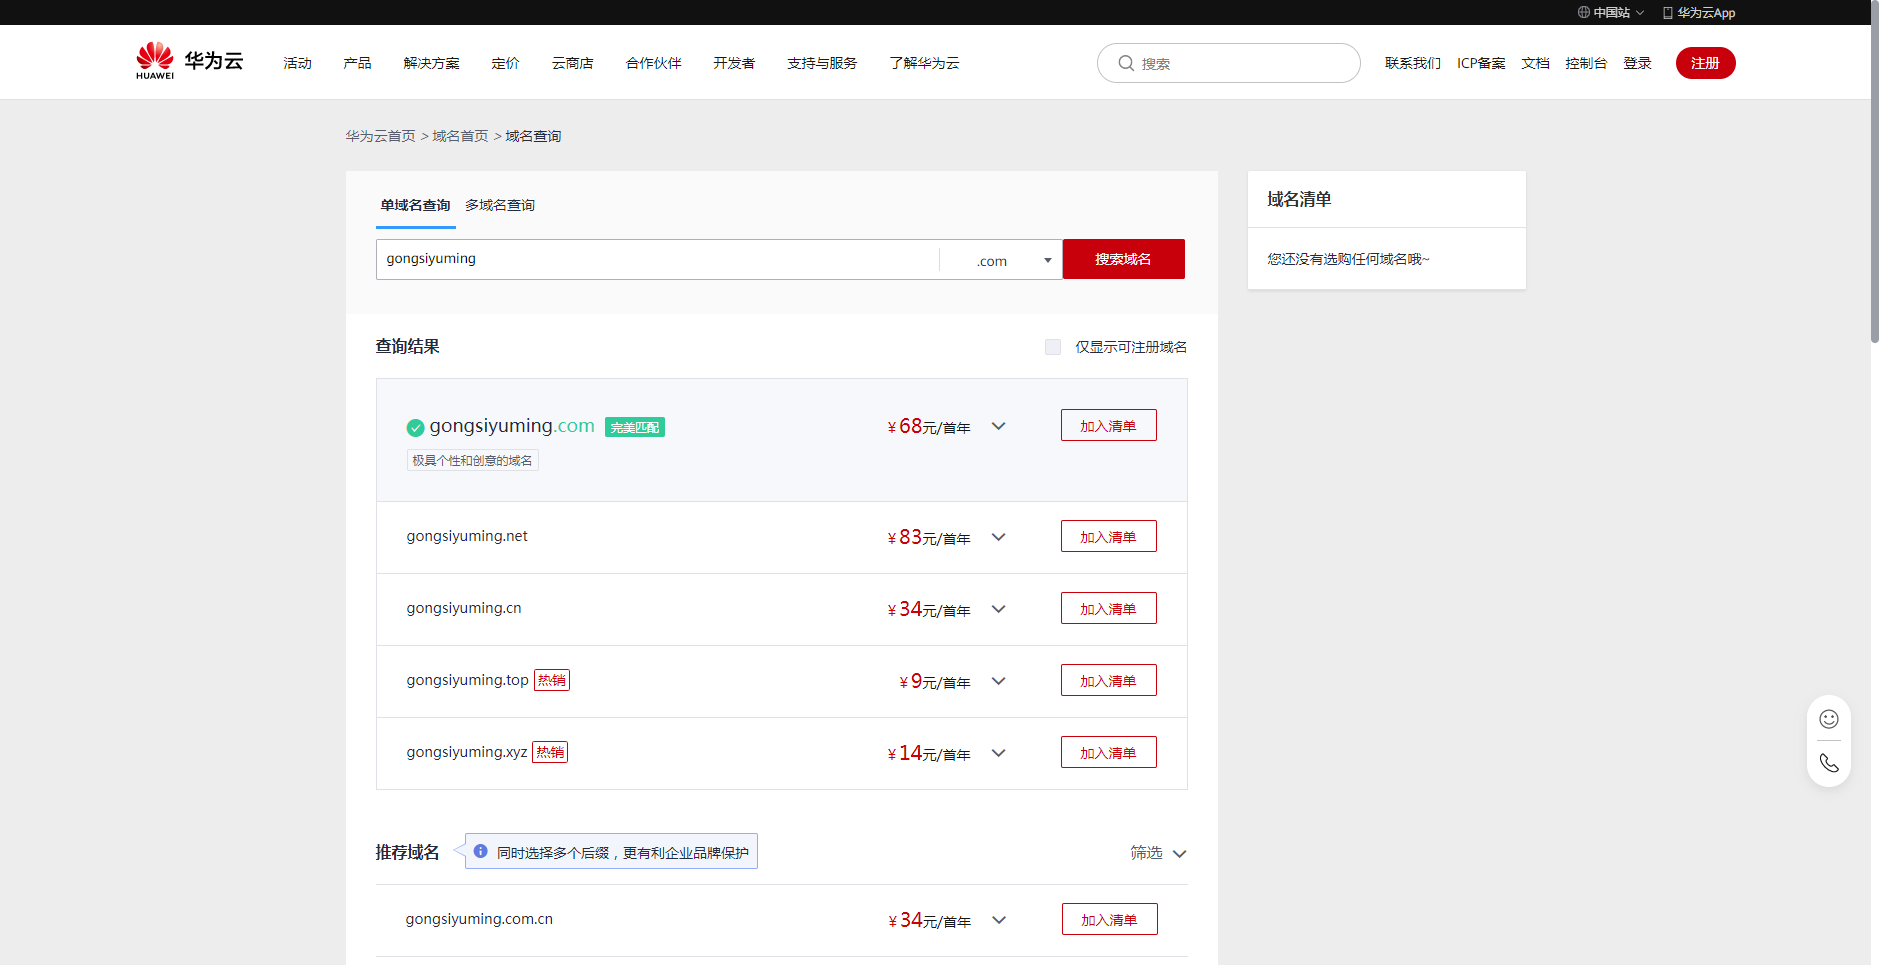Click the domain name input field

(657, 259)
